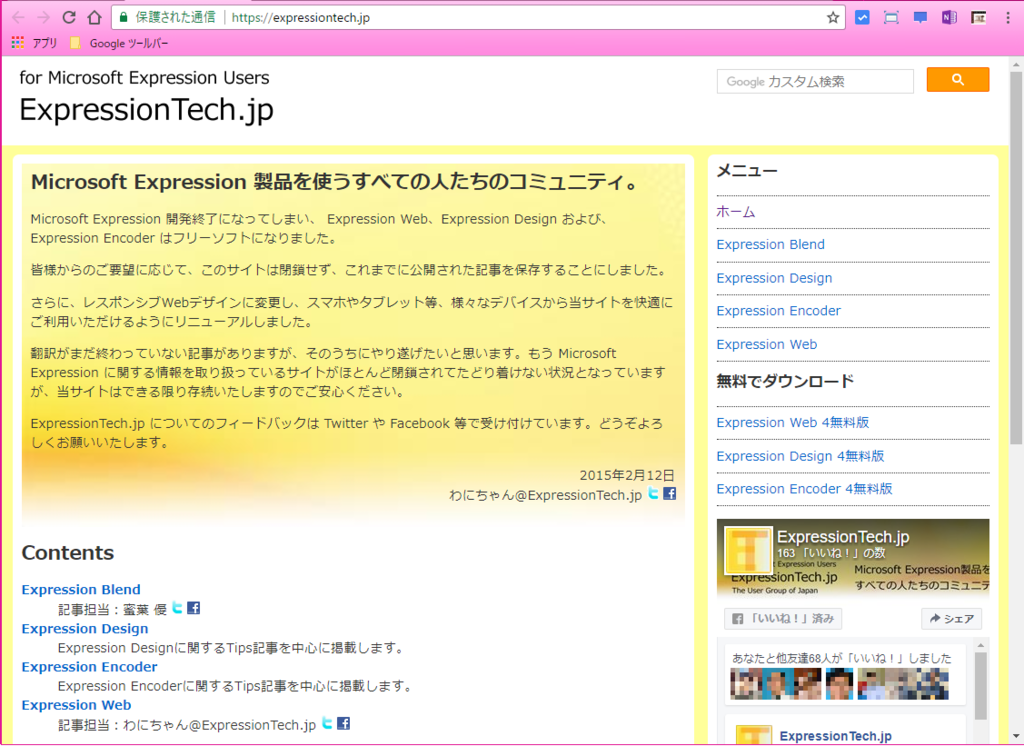1024x746 pixels.
Task: Open Facebook icon next to 蜜葉 優
Action: click(193, 608)
